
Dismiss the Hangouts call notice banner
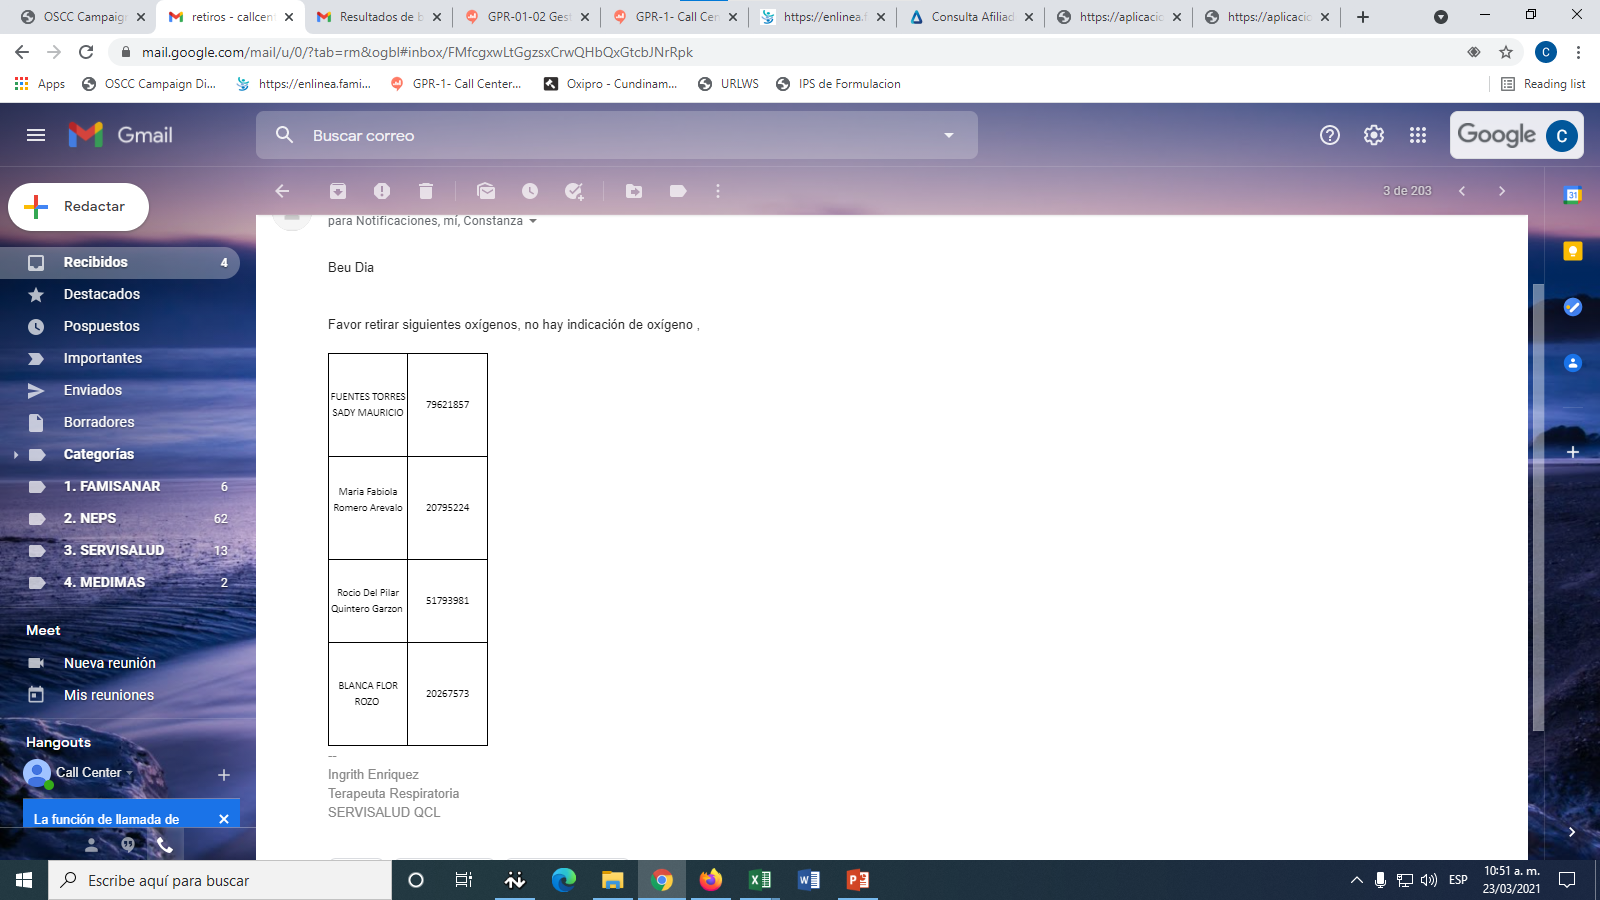[224, 819]
